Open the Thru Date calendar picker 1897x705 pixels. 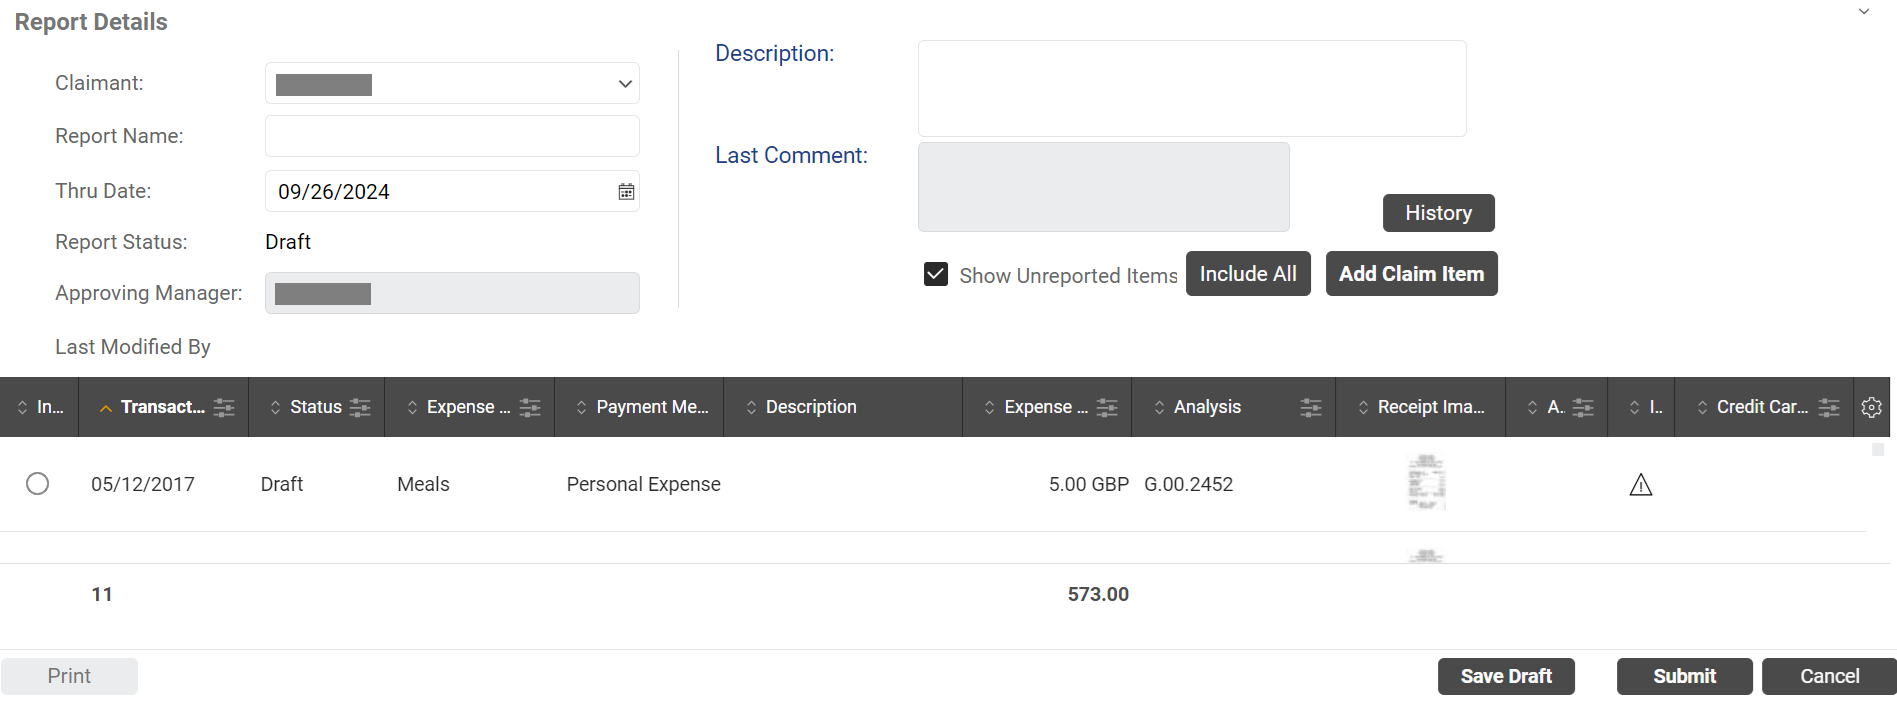[626, 192]
